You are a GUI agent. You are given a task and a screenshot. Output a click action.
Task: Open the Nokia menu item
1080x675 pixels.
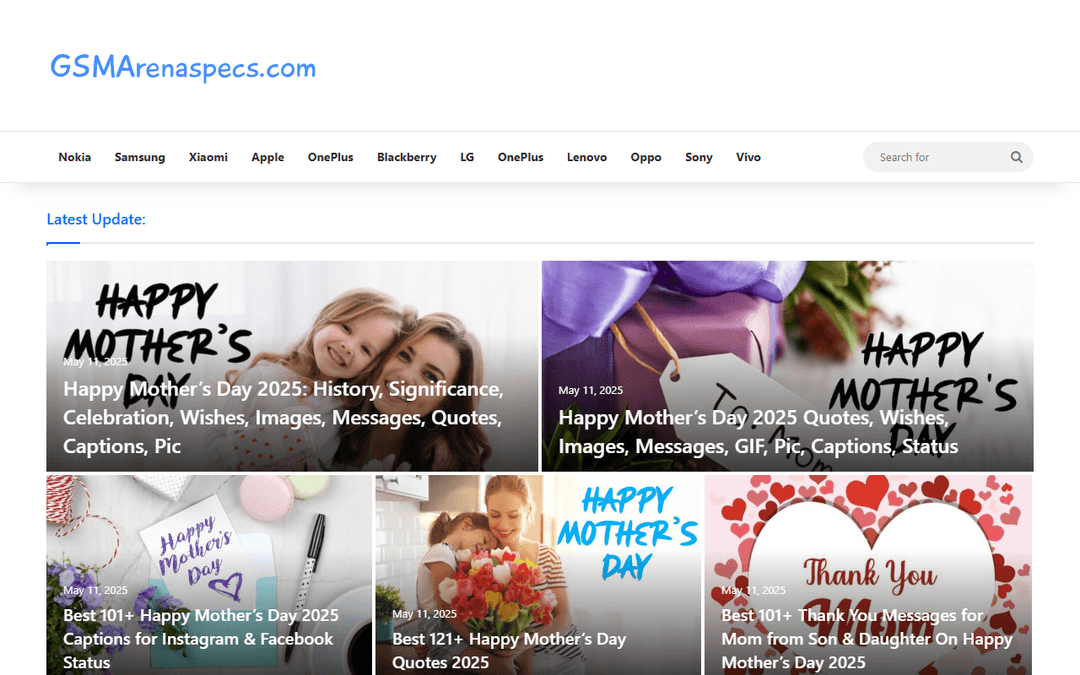[74, 157]
